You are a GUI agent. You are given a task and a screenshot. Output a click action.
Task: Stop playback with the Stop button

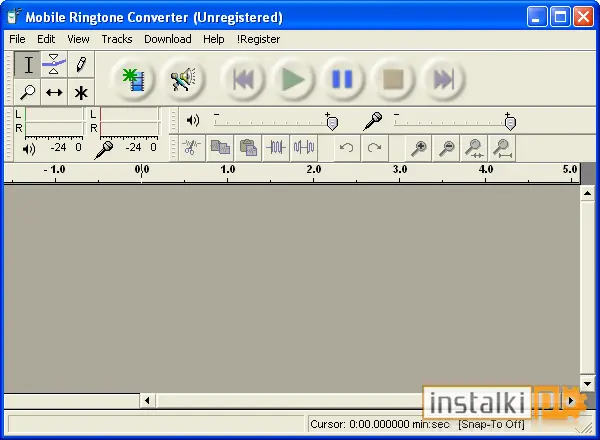tap(393, 79)
